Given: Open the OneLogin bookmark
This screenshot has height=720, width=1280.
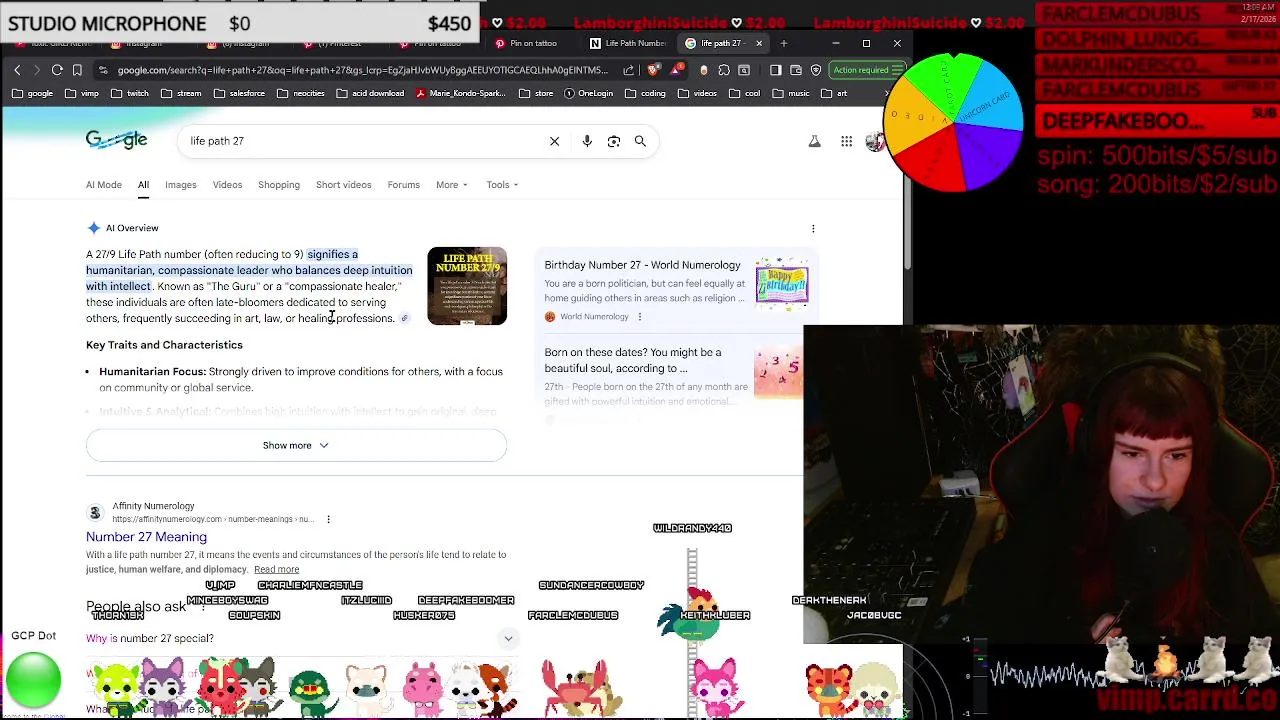Looking at the screenshot, I should click(587, 93).
